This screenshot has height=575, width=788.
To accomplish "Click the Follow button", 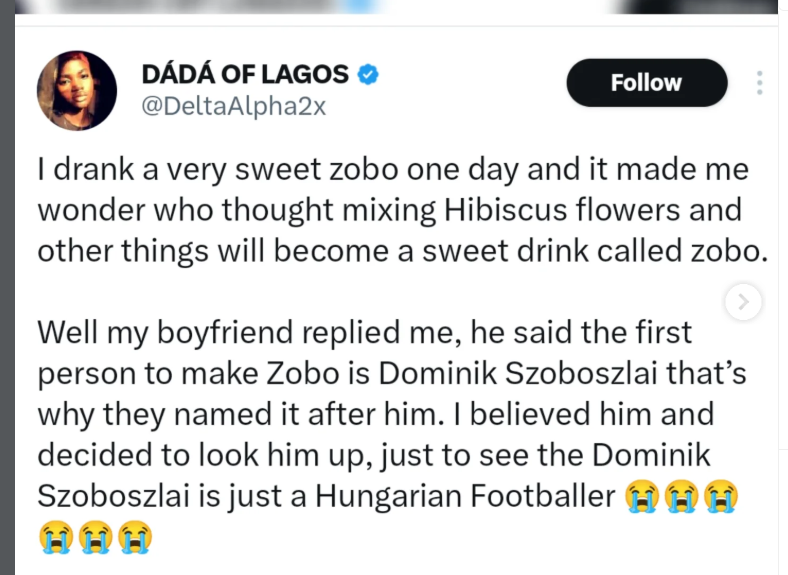I will [646, 83].
